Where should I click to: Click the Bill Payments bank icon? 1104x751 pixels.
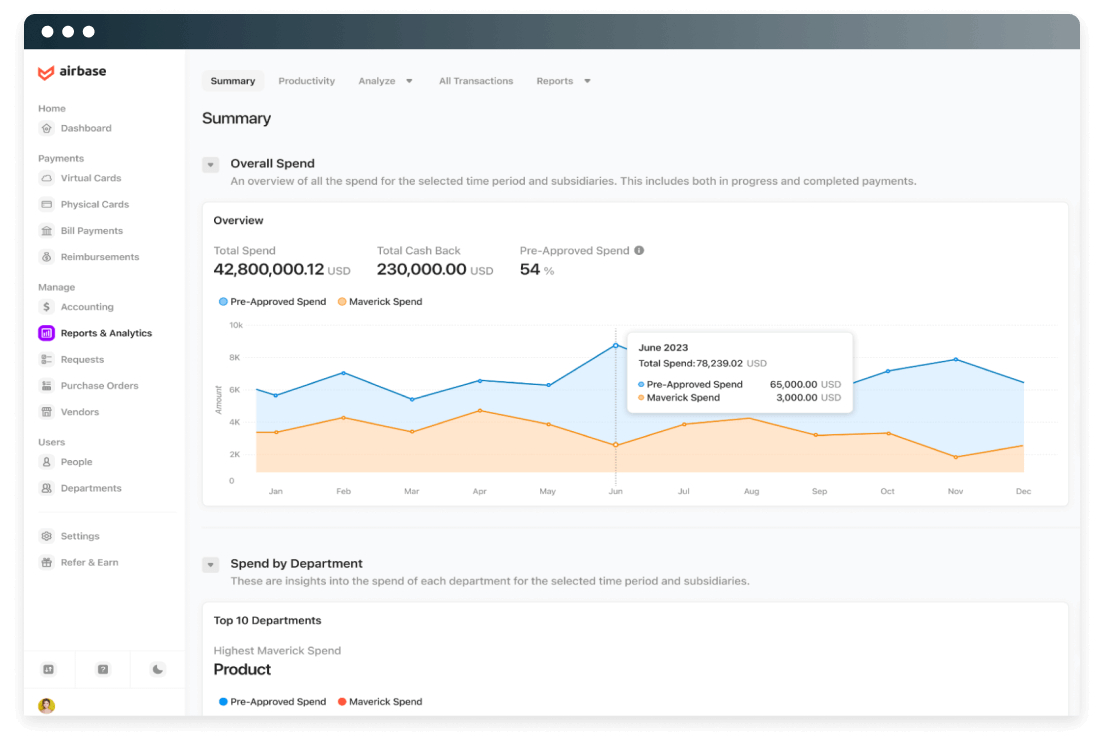pyautogui.click(x=46, y=231)
